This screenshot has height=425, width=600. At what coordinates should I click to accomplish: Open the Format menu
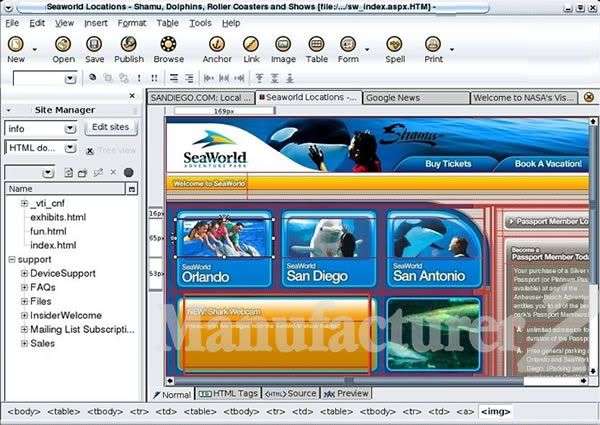(132, 23)
